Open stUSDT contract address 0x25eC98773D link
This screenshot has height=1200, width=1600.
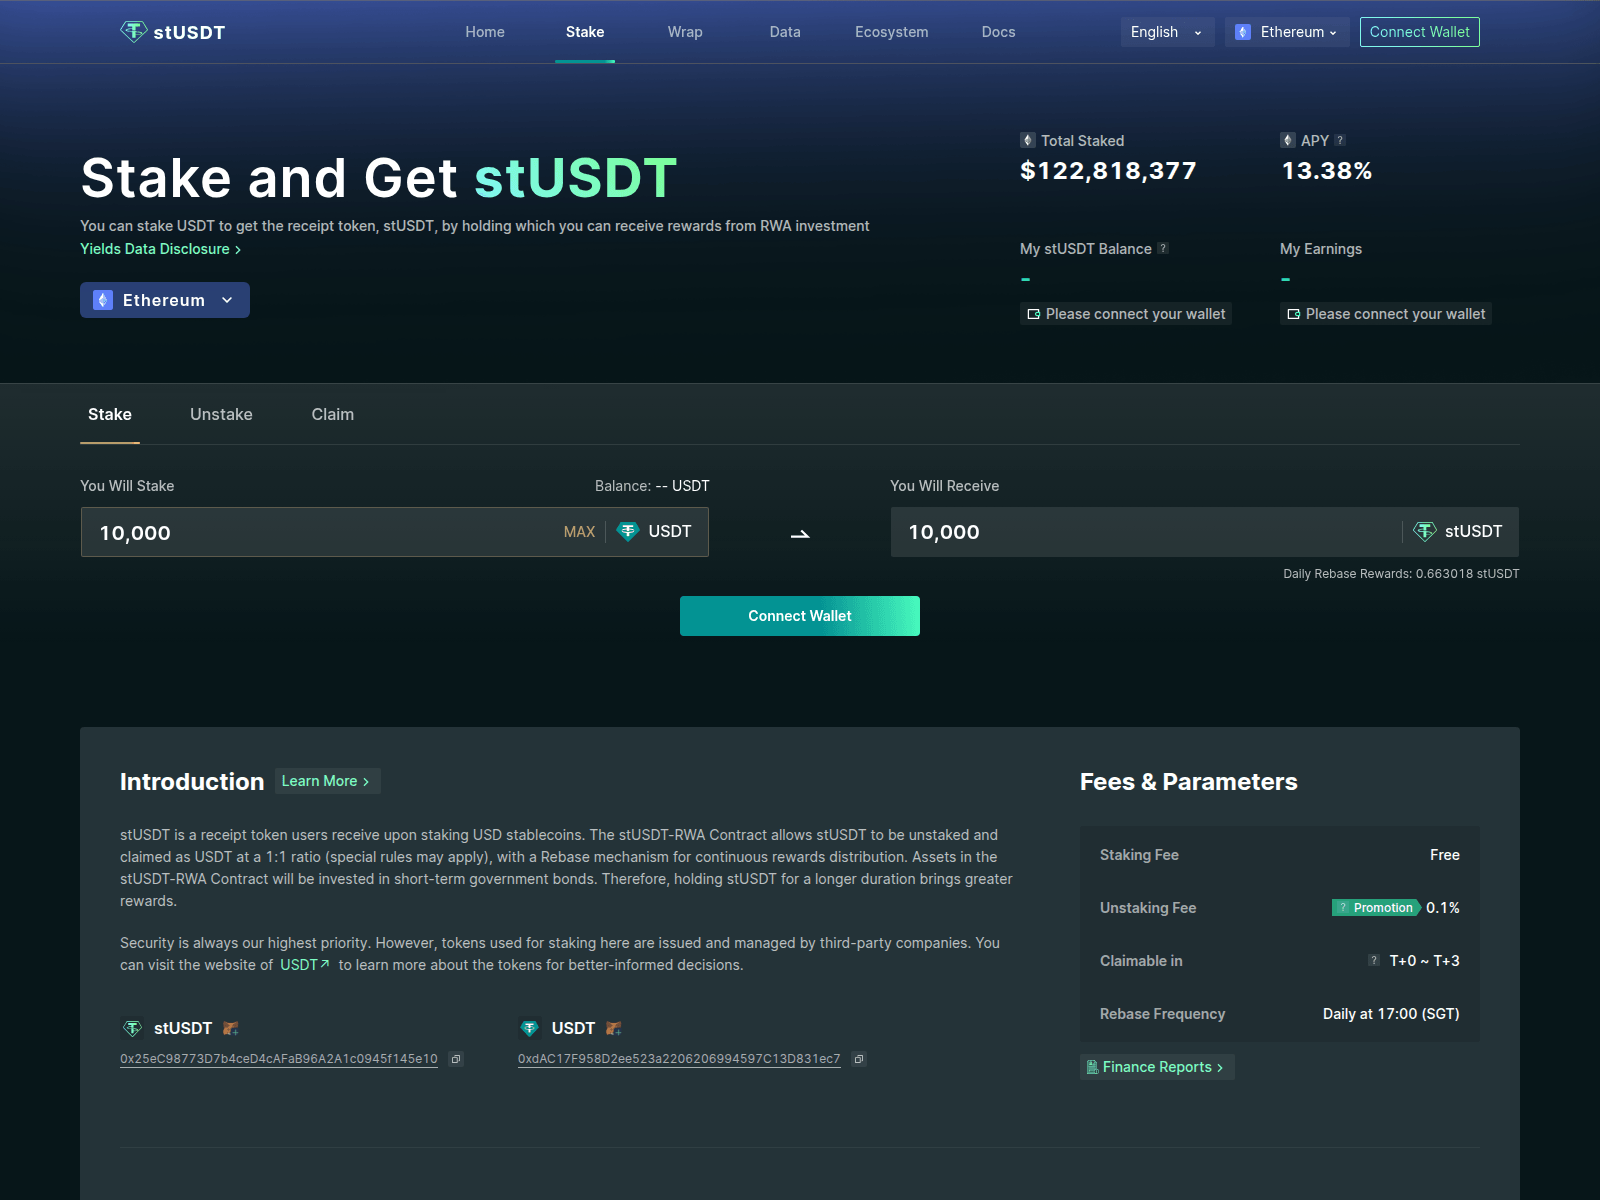[x=279, y=1059]
